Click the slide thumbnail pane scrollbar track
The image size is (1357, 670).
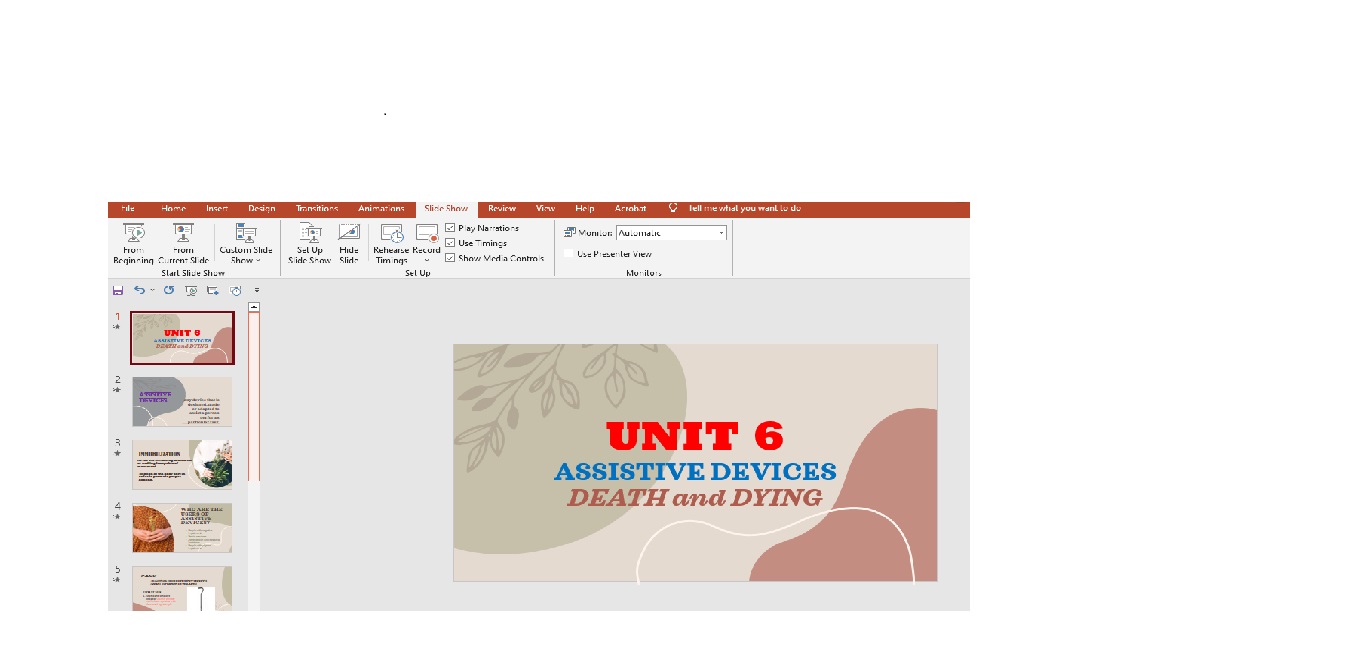coord(254,545)
